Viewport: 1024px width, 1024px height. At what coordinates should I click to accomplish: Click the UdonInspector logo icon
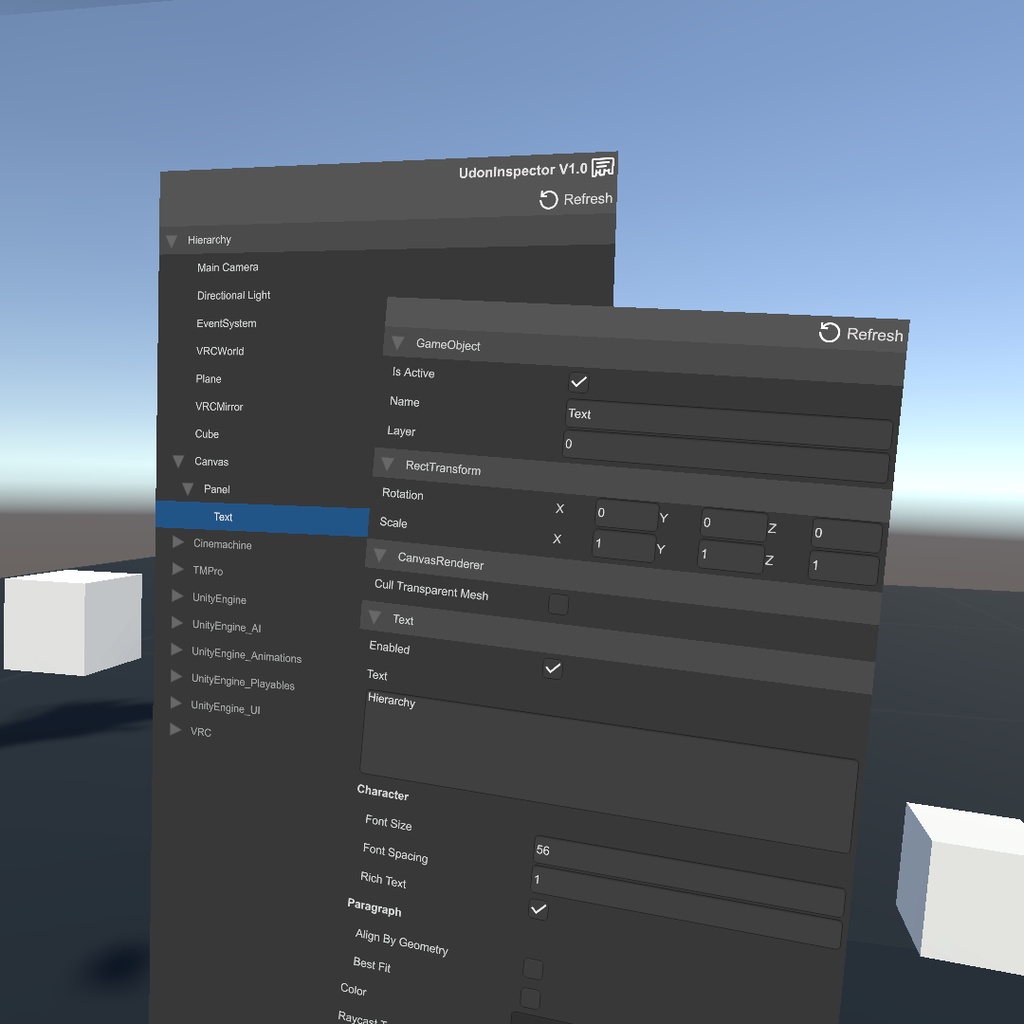tap(603, 167)
